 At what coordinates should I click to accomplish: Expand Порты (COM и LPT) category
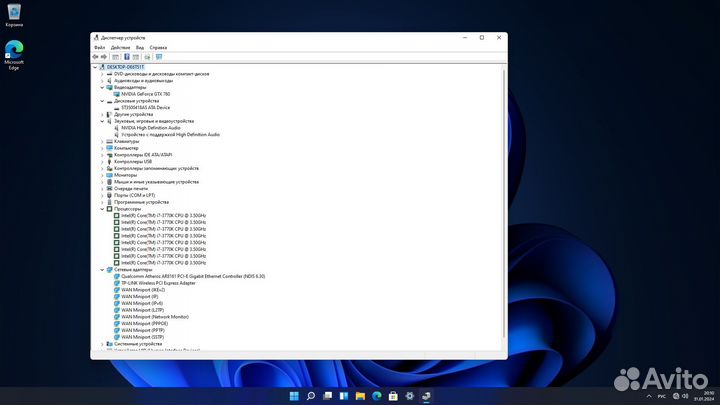pos(102,196)
